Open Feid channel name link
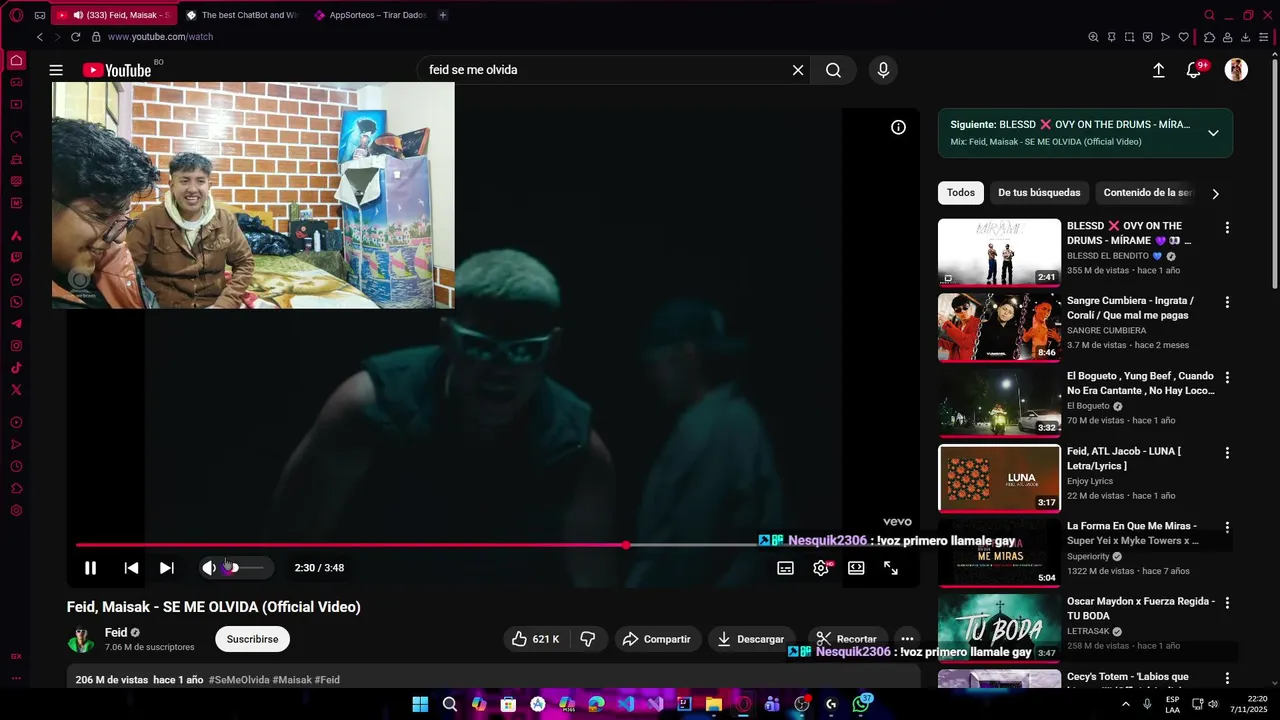Image resolution: width=1280 pixels, height=720 pixels. [x=116, y=632]
